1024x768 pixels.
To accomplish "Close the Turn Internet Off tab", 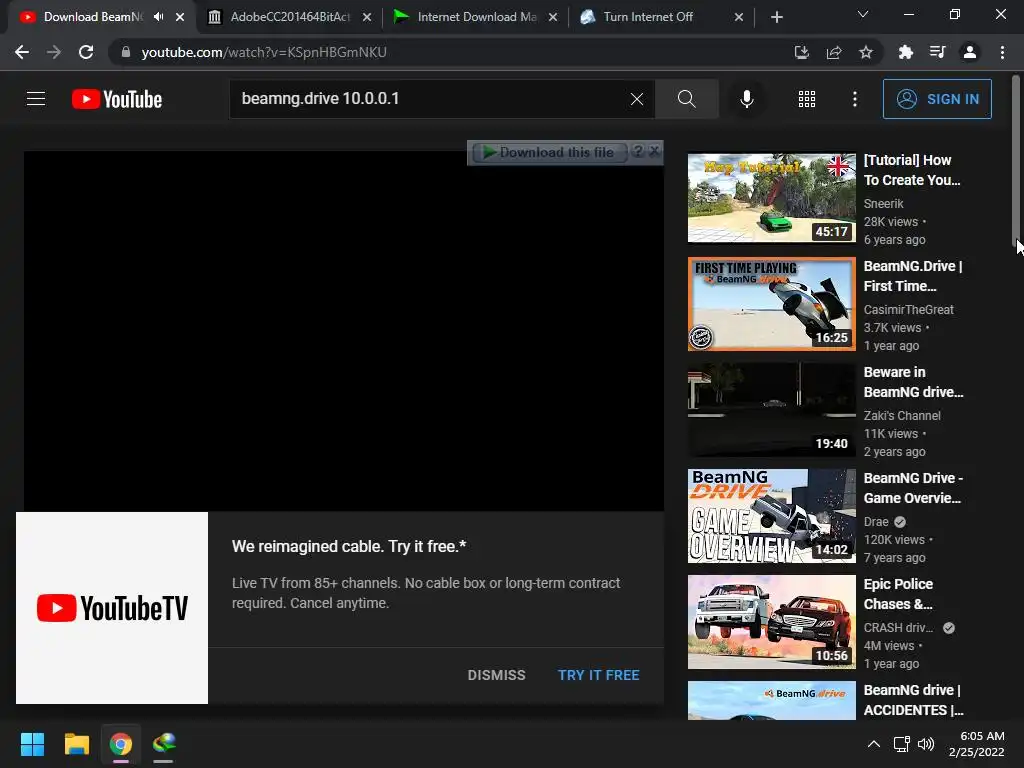I will [x=739, y=17].
